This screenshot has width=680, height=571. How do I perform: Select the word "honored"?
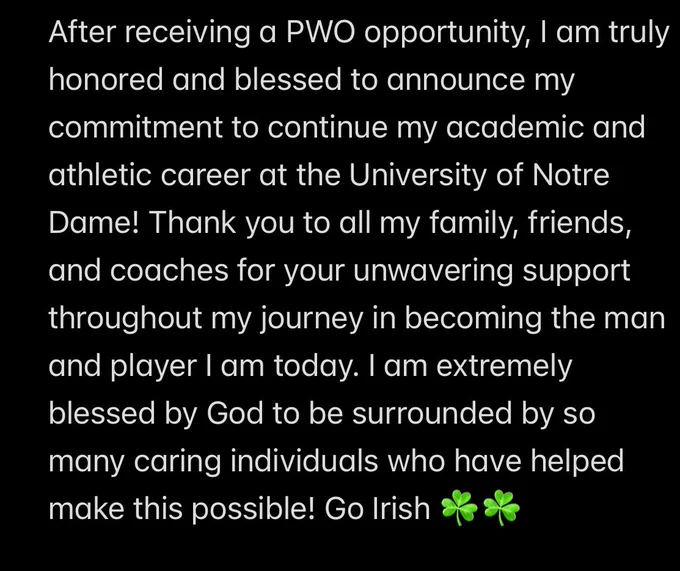(106, 79)
